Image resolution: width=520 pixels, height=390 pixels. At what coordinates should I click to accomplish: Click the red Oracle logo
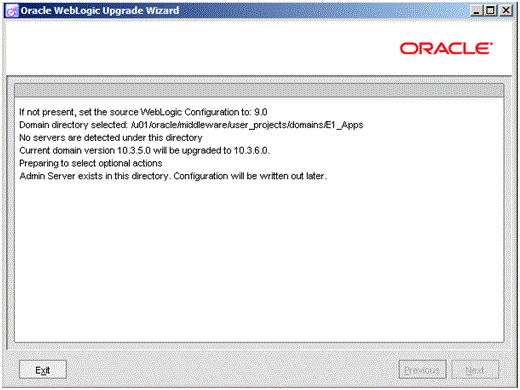[446, 48]
